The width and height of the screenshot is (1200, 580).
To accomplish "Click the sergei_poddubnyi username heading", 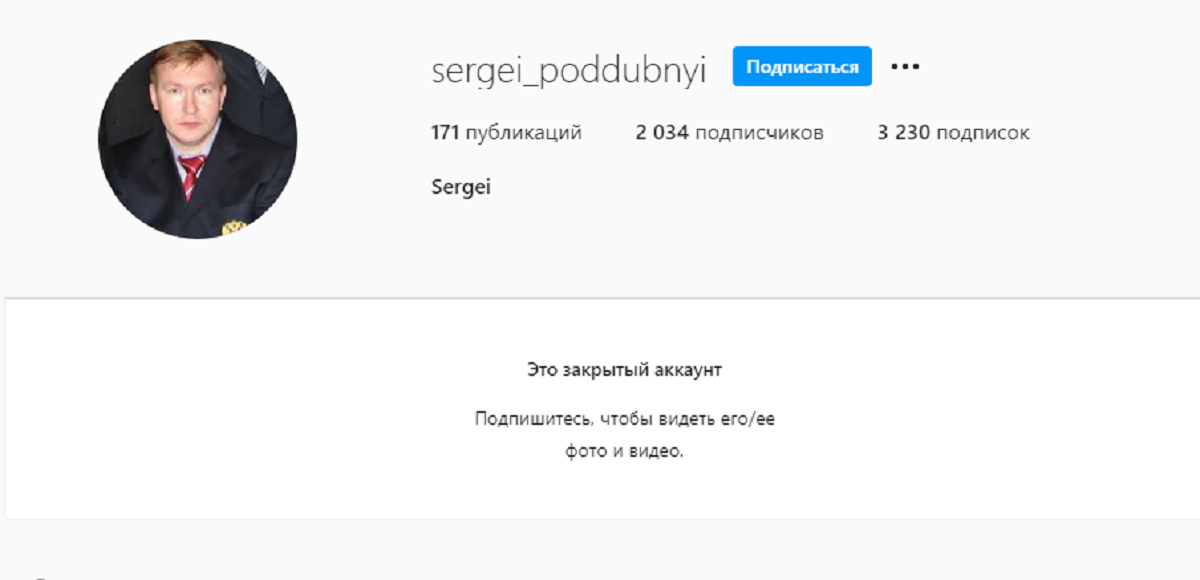I will [569, 70].
